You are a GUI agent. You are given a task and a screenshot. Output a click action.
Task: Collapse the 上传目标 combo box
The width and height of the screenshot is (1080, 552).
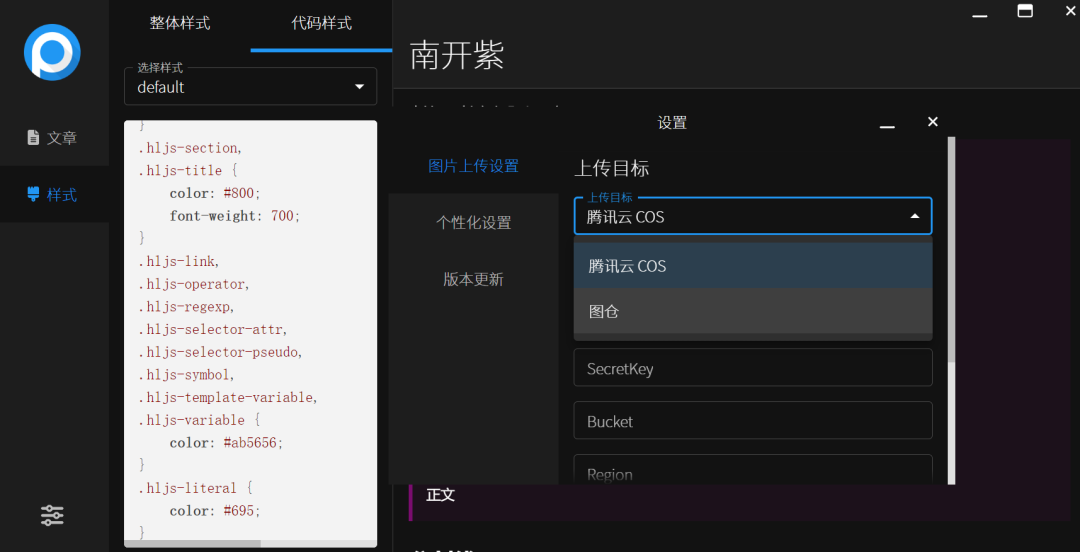(x=753, y=217)
